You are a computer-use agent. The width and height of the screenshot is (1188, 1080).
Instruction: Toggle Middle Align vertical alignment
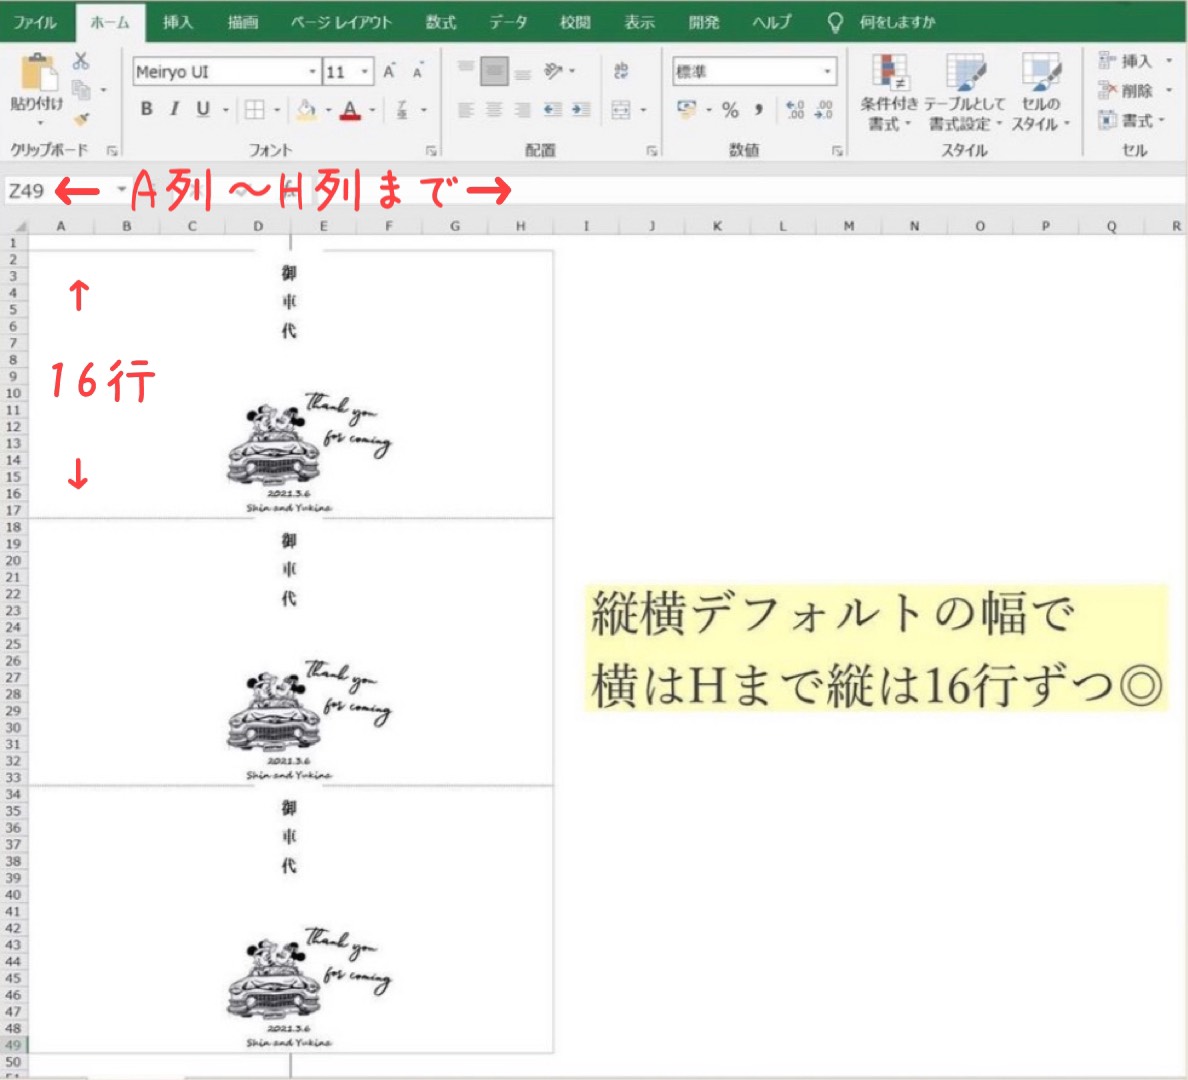pyautogui.click(x=494, y=71)
